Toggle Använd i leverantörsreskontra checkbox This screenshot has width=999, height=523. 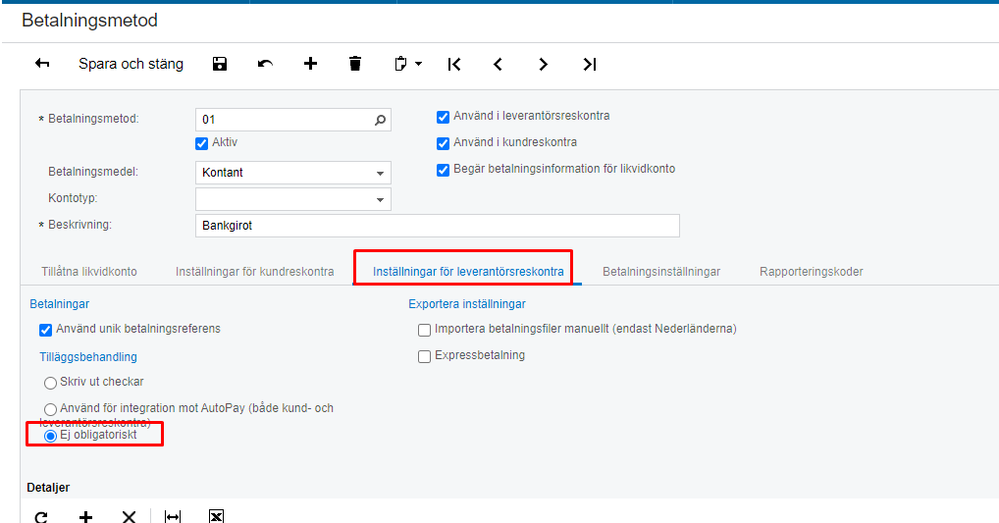point(443,117)
